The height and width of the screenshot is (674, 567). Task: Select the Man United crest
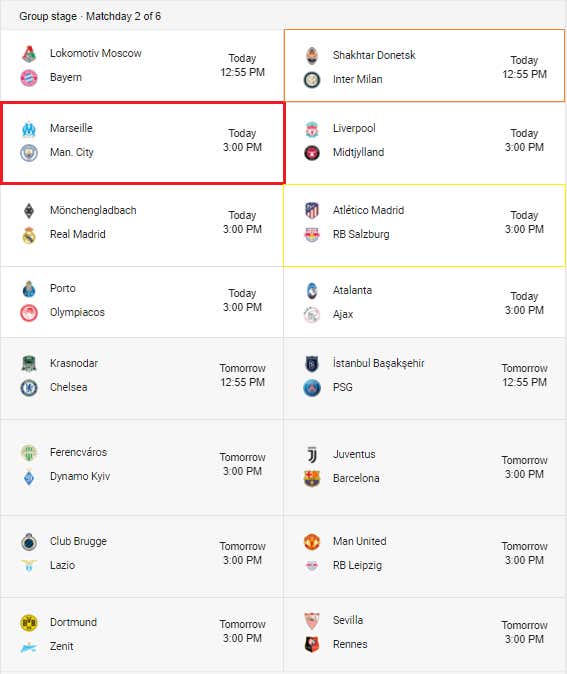(312, 542)
